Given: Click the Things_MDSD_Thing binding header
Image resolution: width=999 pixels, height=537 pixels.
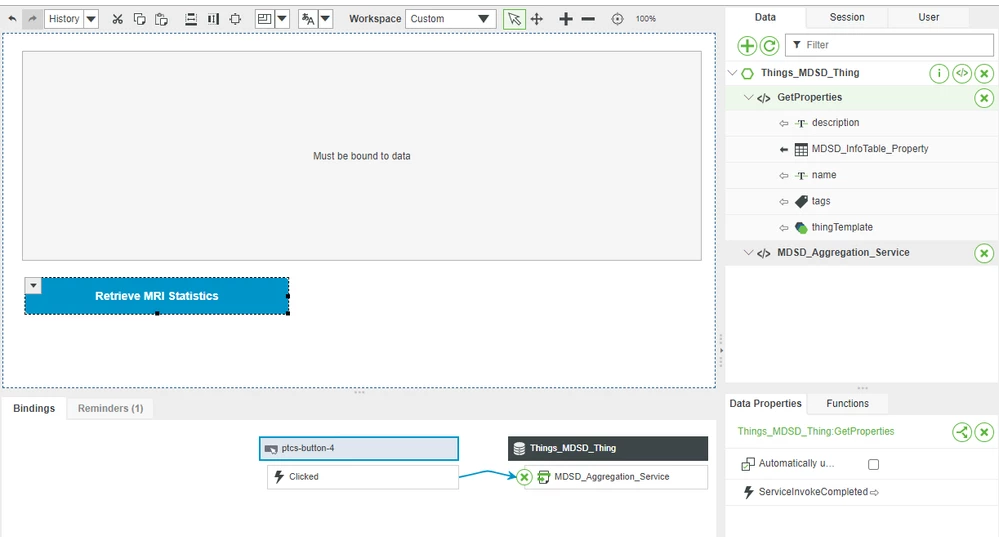Looking at the screenshot, I should pos(608,448).
